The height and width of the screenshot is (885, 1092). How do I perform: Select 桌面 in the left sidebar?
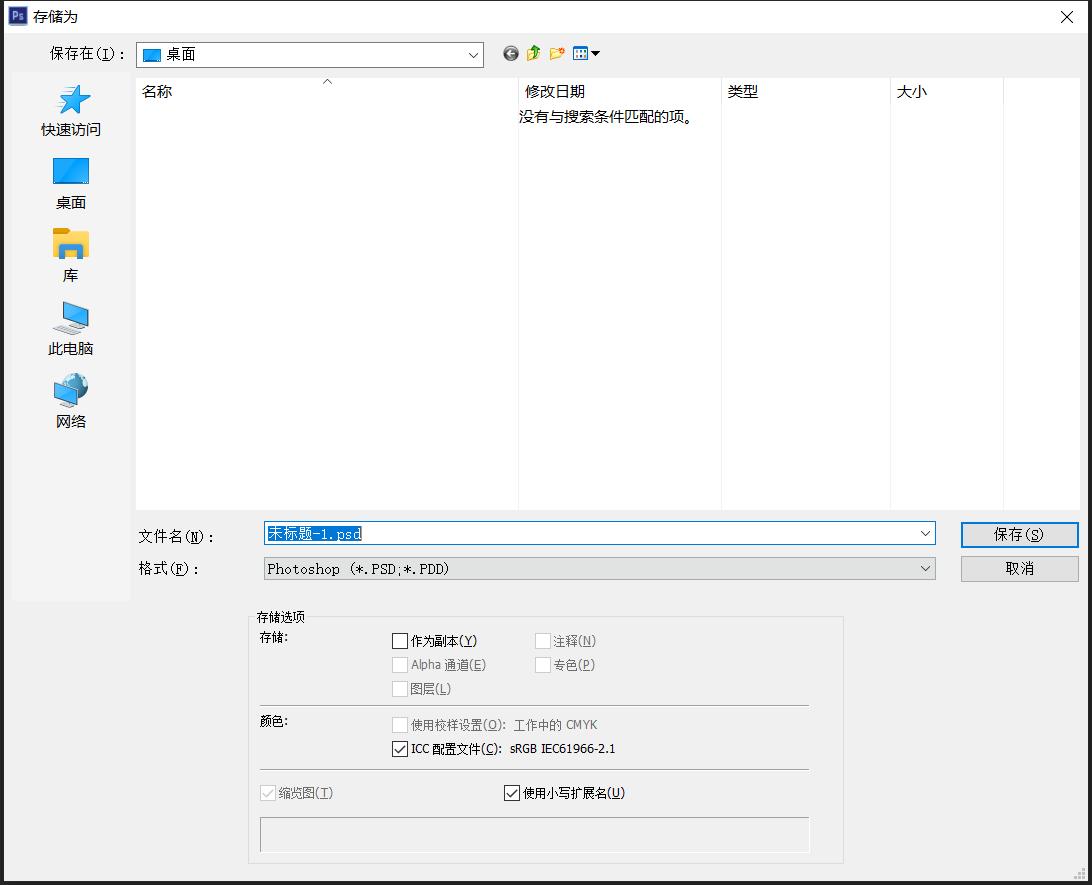70,183
